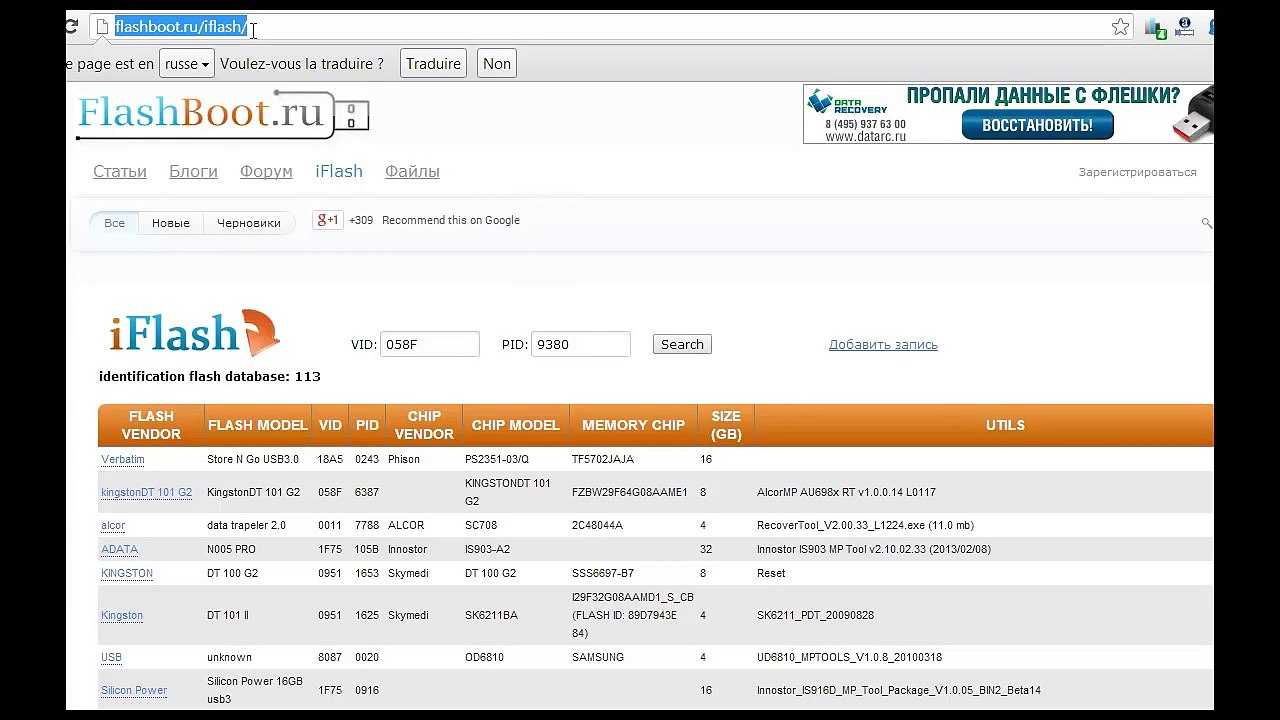Open the Форум menu item
Viewport: 1280px width, 720px height.
tap(266, 171)
